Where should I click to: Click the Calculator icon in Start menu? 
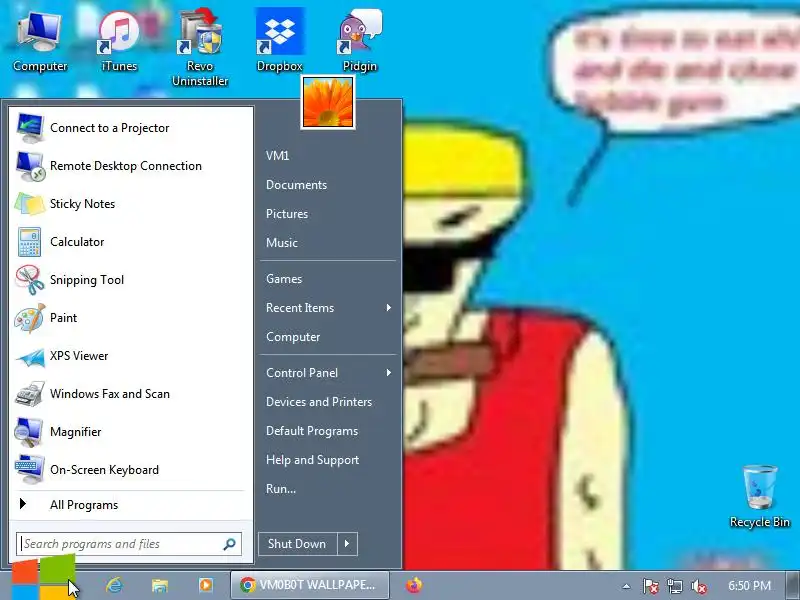pos(30,242)
